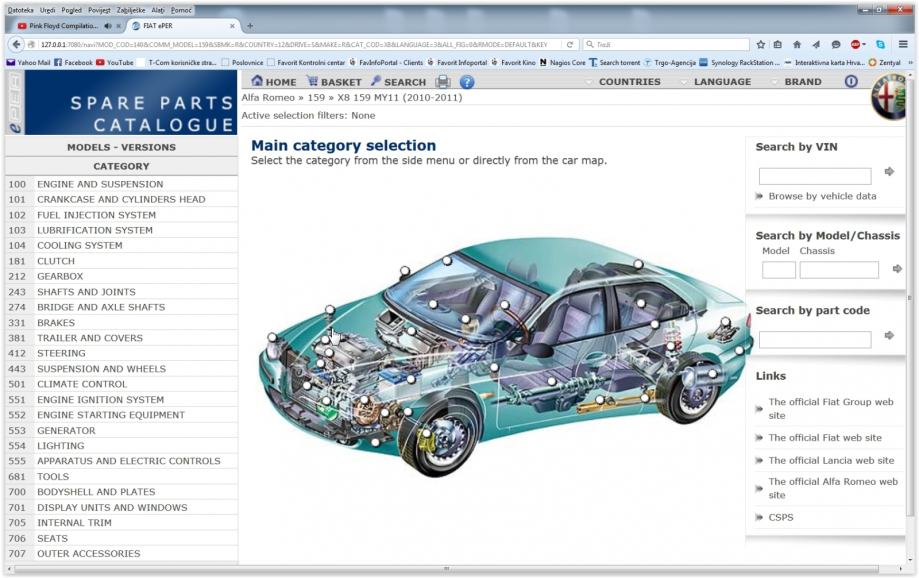919x578 pixels.
Task: Click the Alfa Romeo logo badge
Action: [x=888, y=98]
